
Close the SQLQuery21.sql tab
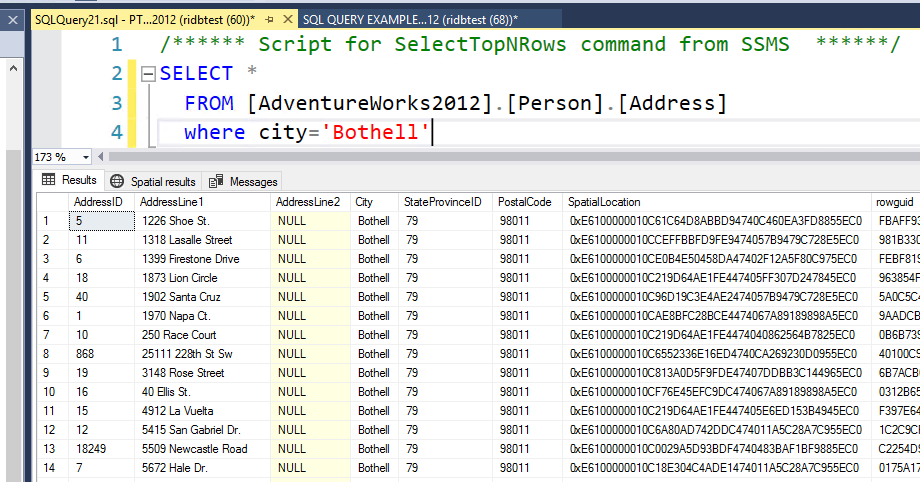[x=288, y=19]
